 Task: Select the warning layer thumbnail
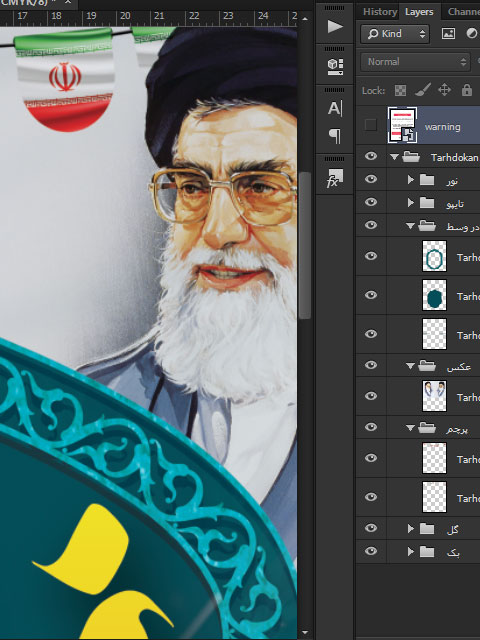point(402,125)
